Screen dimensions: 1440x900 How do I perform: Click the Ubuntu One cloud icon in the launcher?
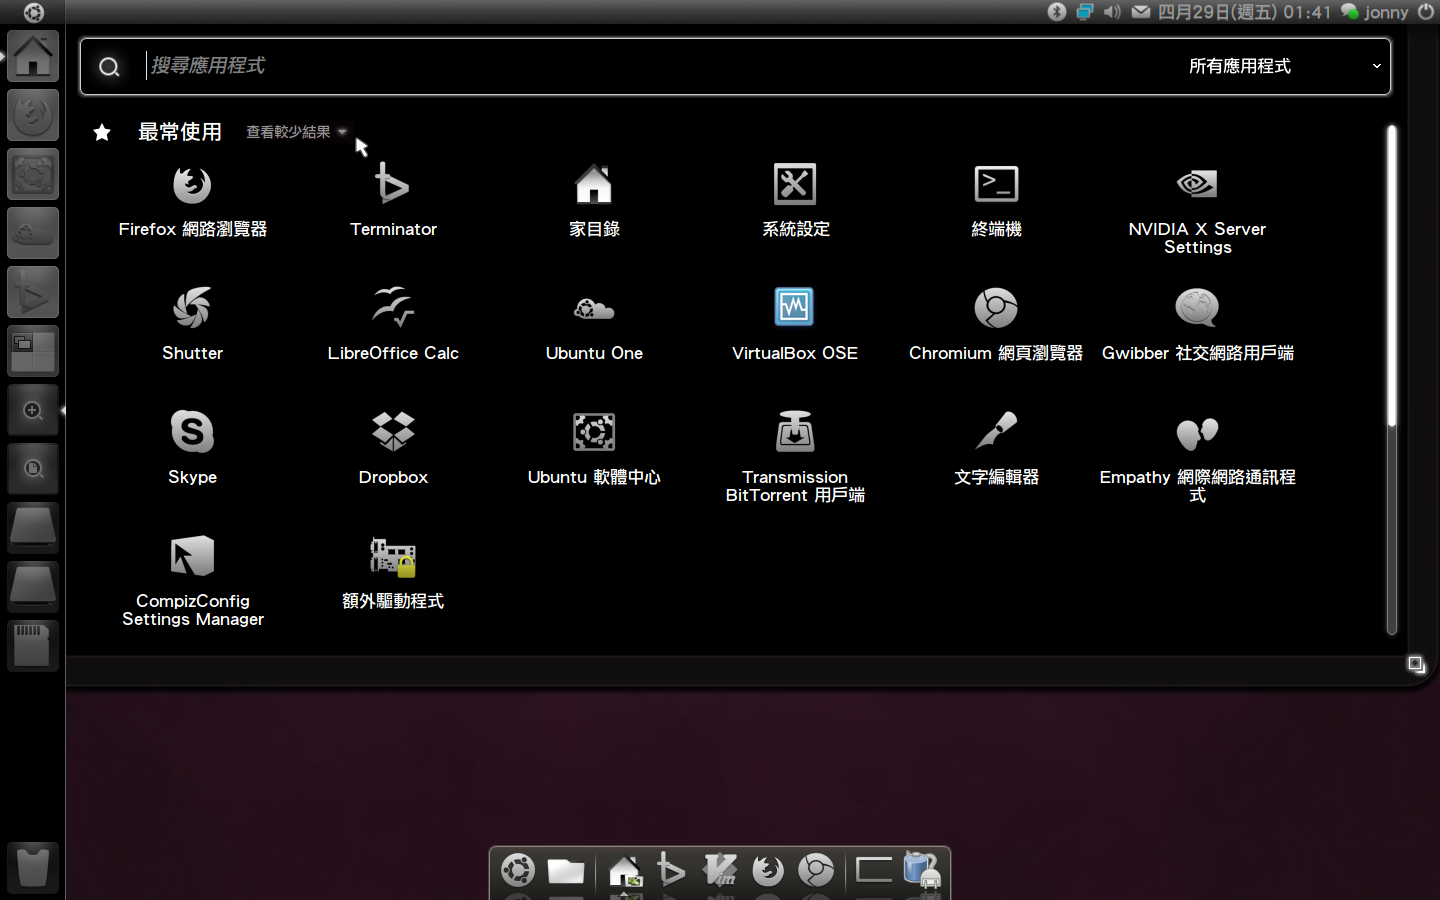[x=33, y=234]
